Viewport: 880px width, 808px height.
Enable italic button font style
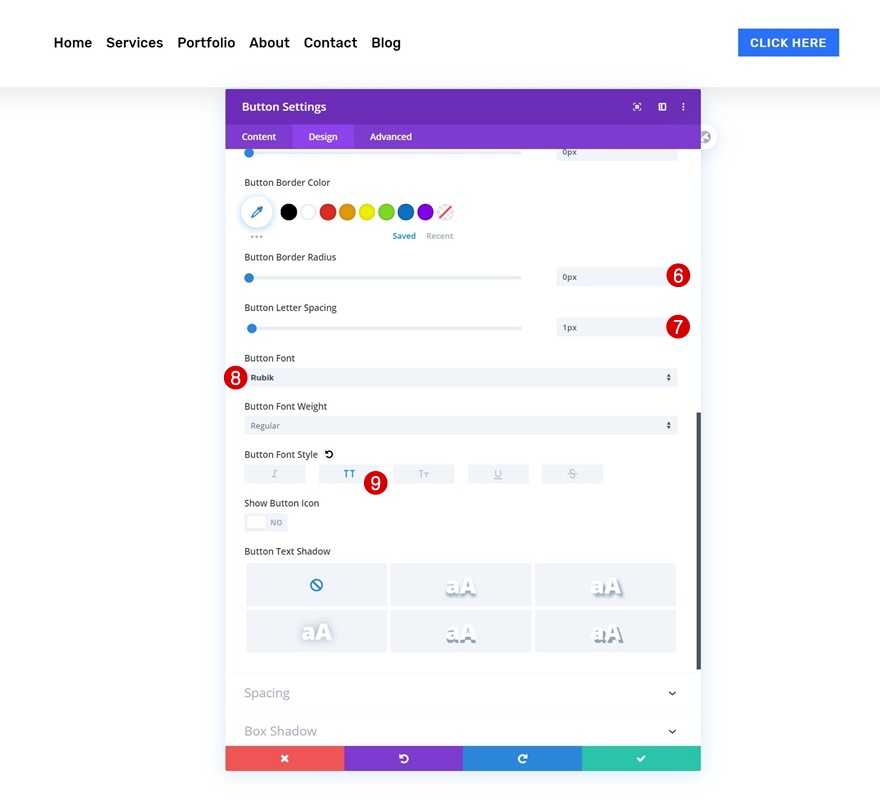(275, 474)
